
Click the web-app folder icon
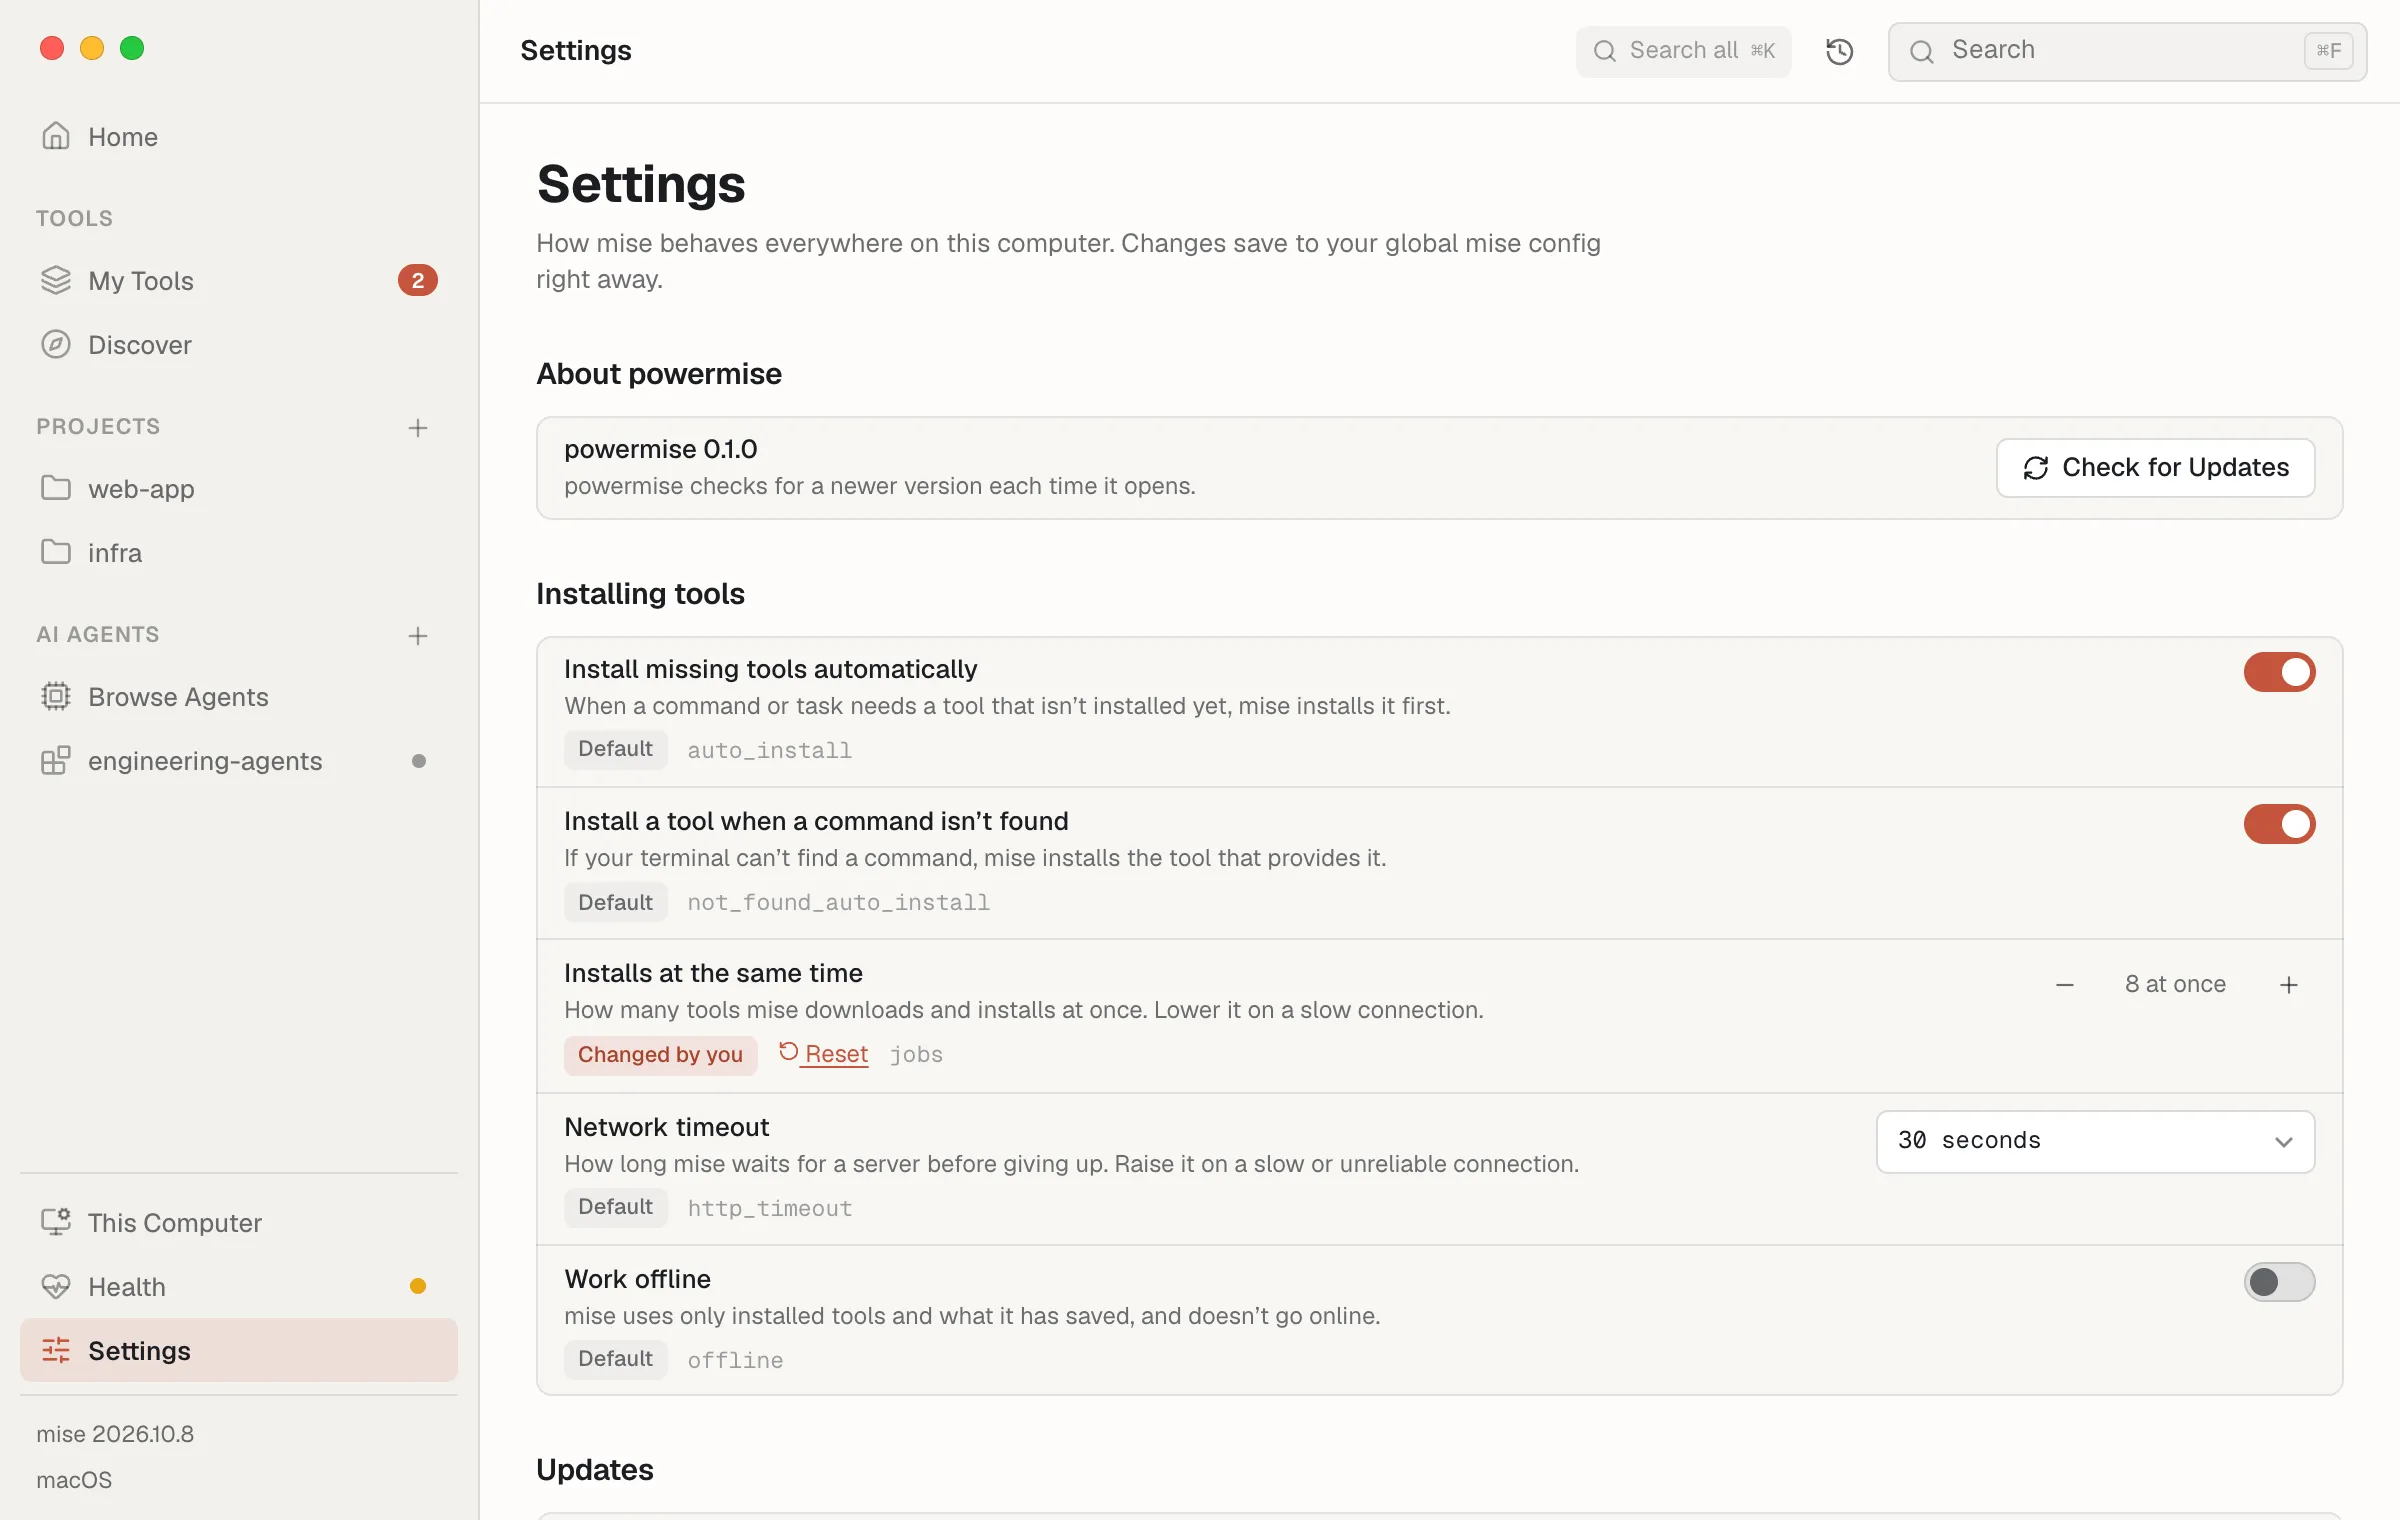tap(56, 488)
